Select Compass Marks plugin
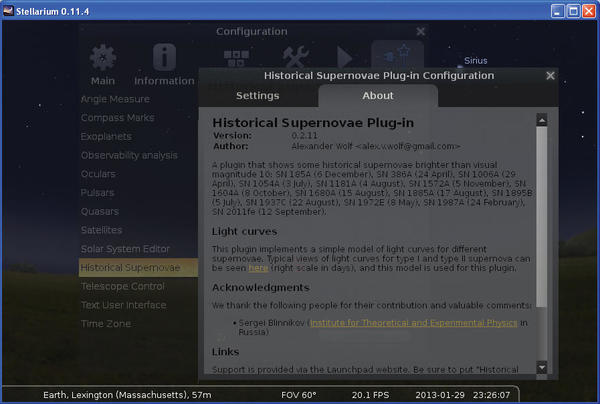Image resolution: width=600 pixels, height=404 pixels. 117,118
